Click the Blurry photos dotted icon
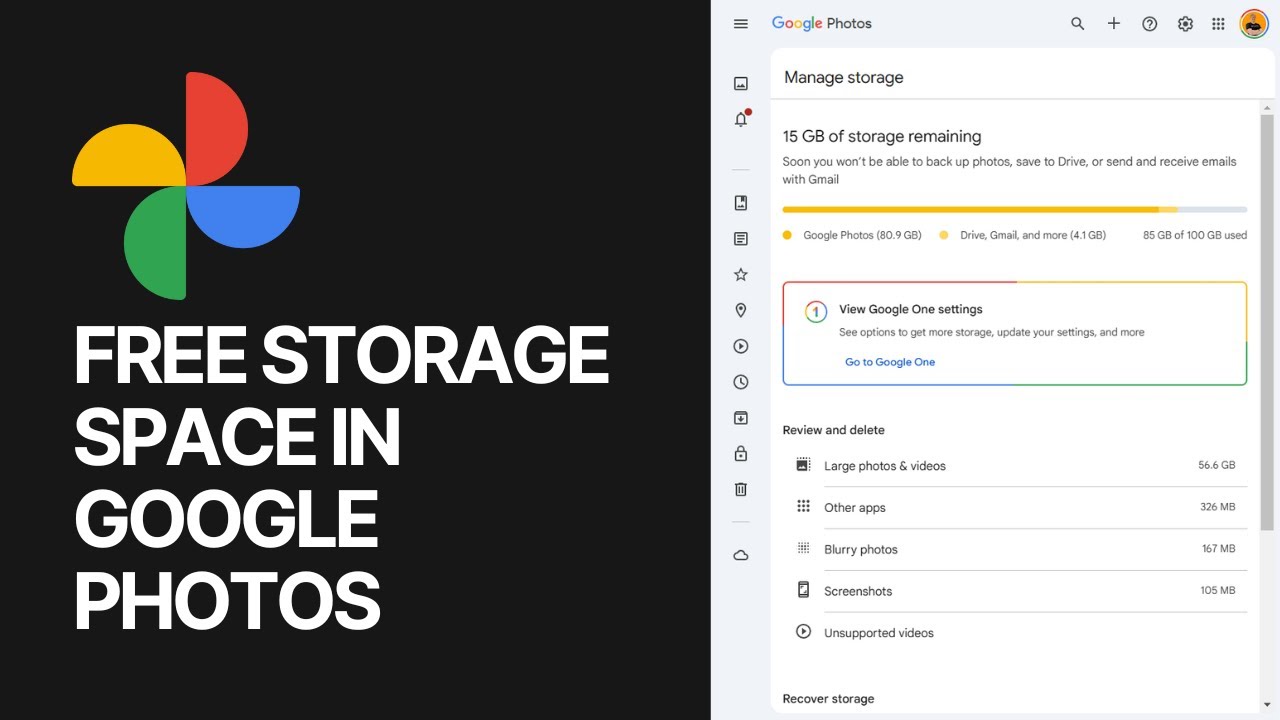The height and width of the screenshot is (720, 1280). [x=803, y=548]
